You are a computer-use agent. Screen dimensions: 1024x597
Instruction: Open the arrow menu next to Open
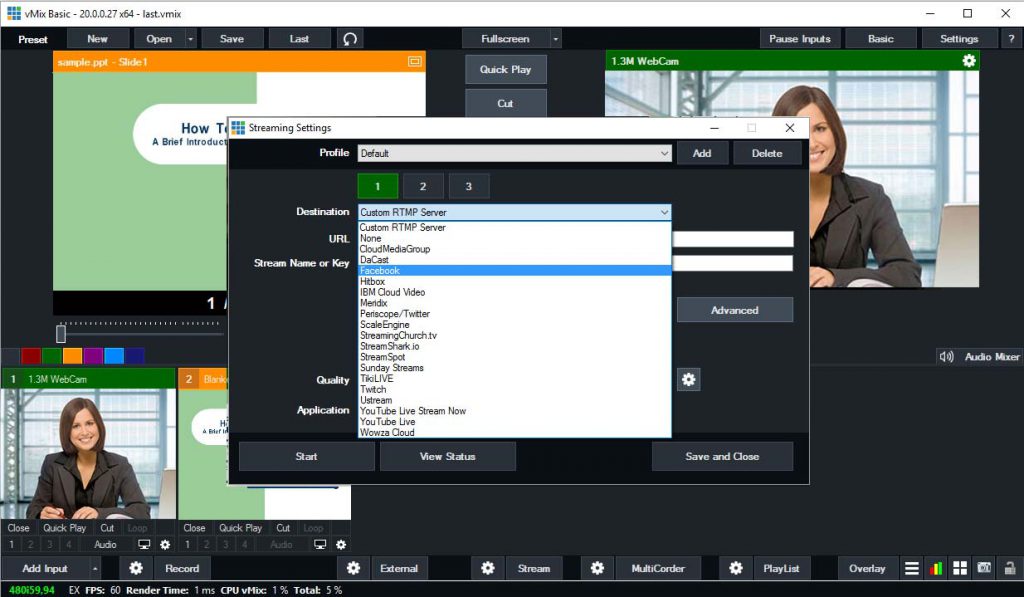coord(190,39)
